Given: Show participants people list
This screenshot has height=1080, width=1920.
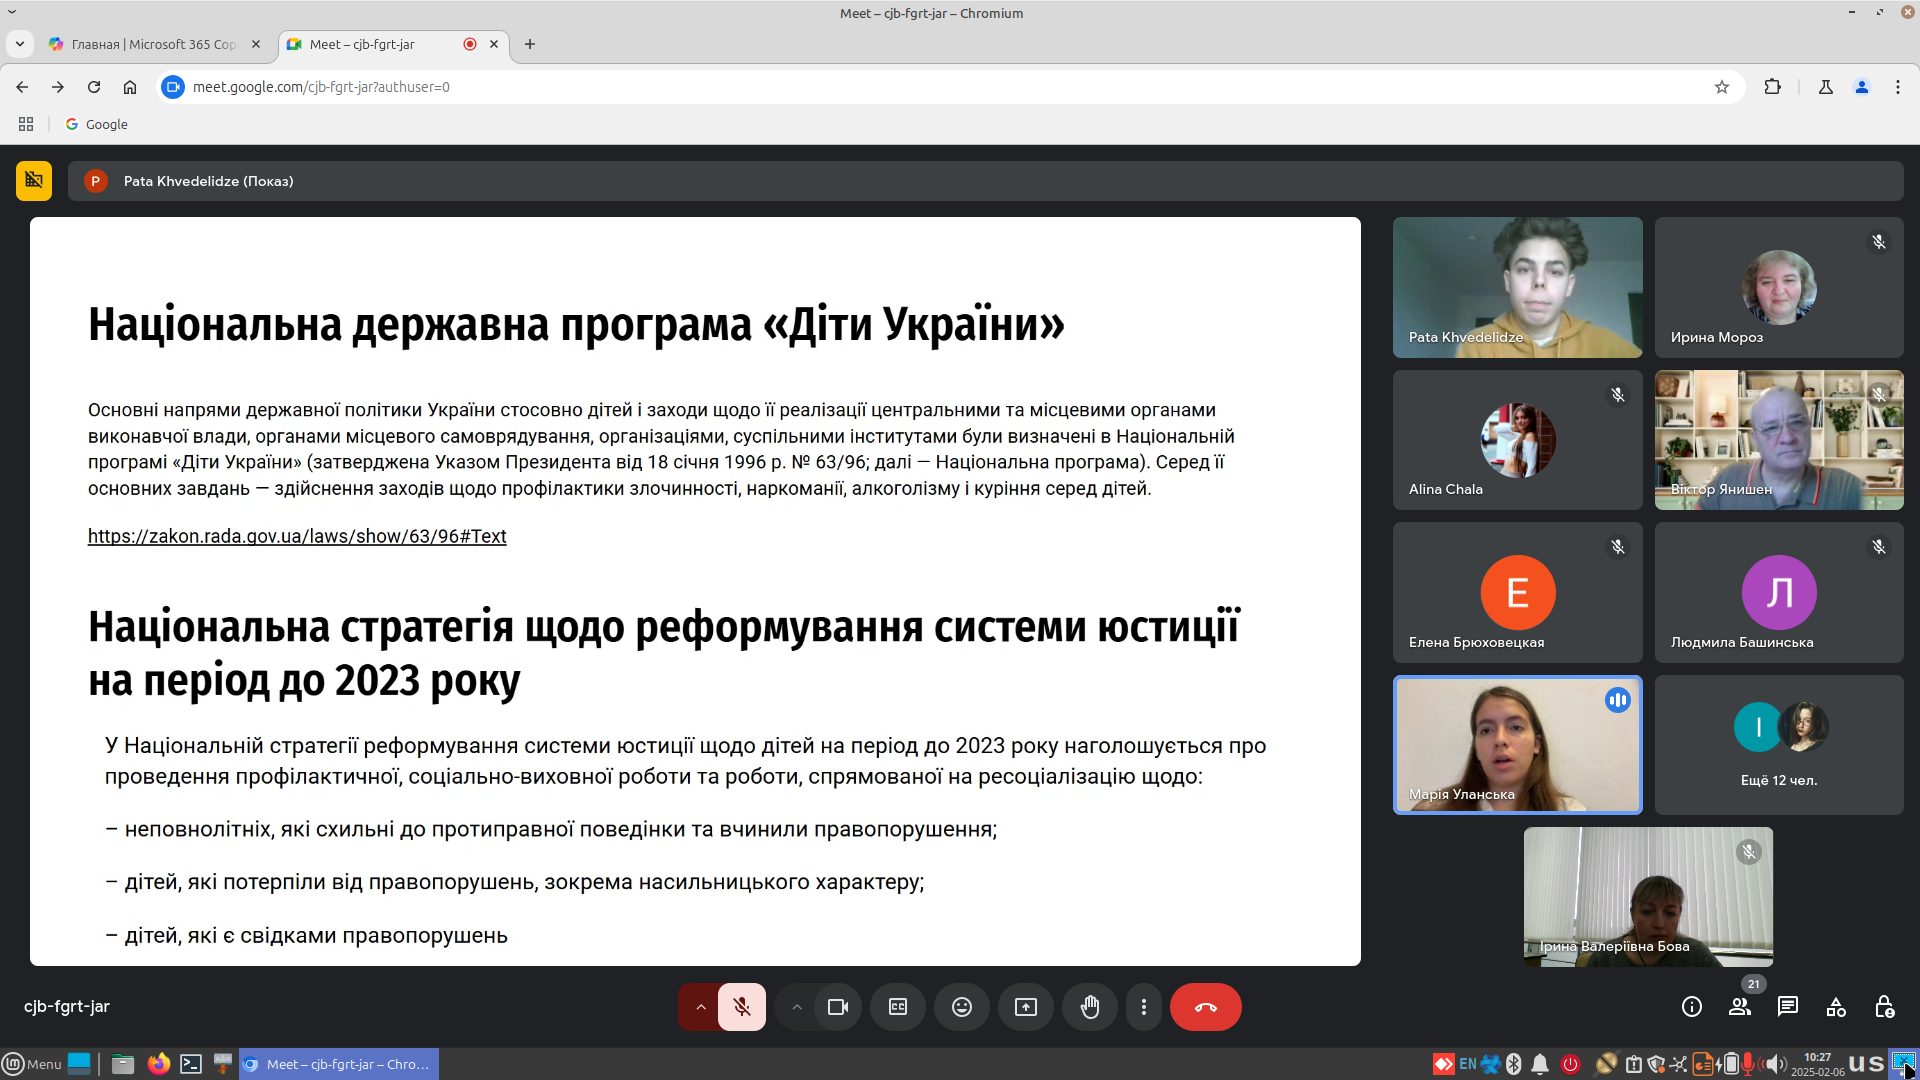Looking at the screenshot, I should (1740, 1007).
